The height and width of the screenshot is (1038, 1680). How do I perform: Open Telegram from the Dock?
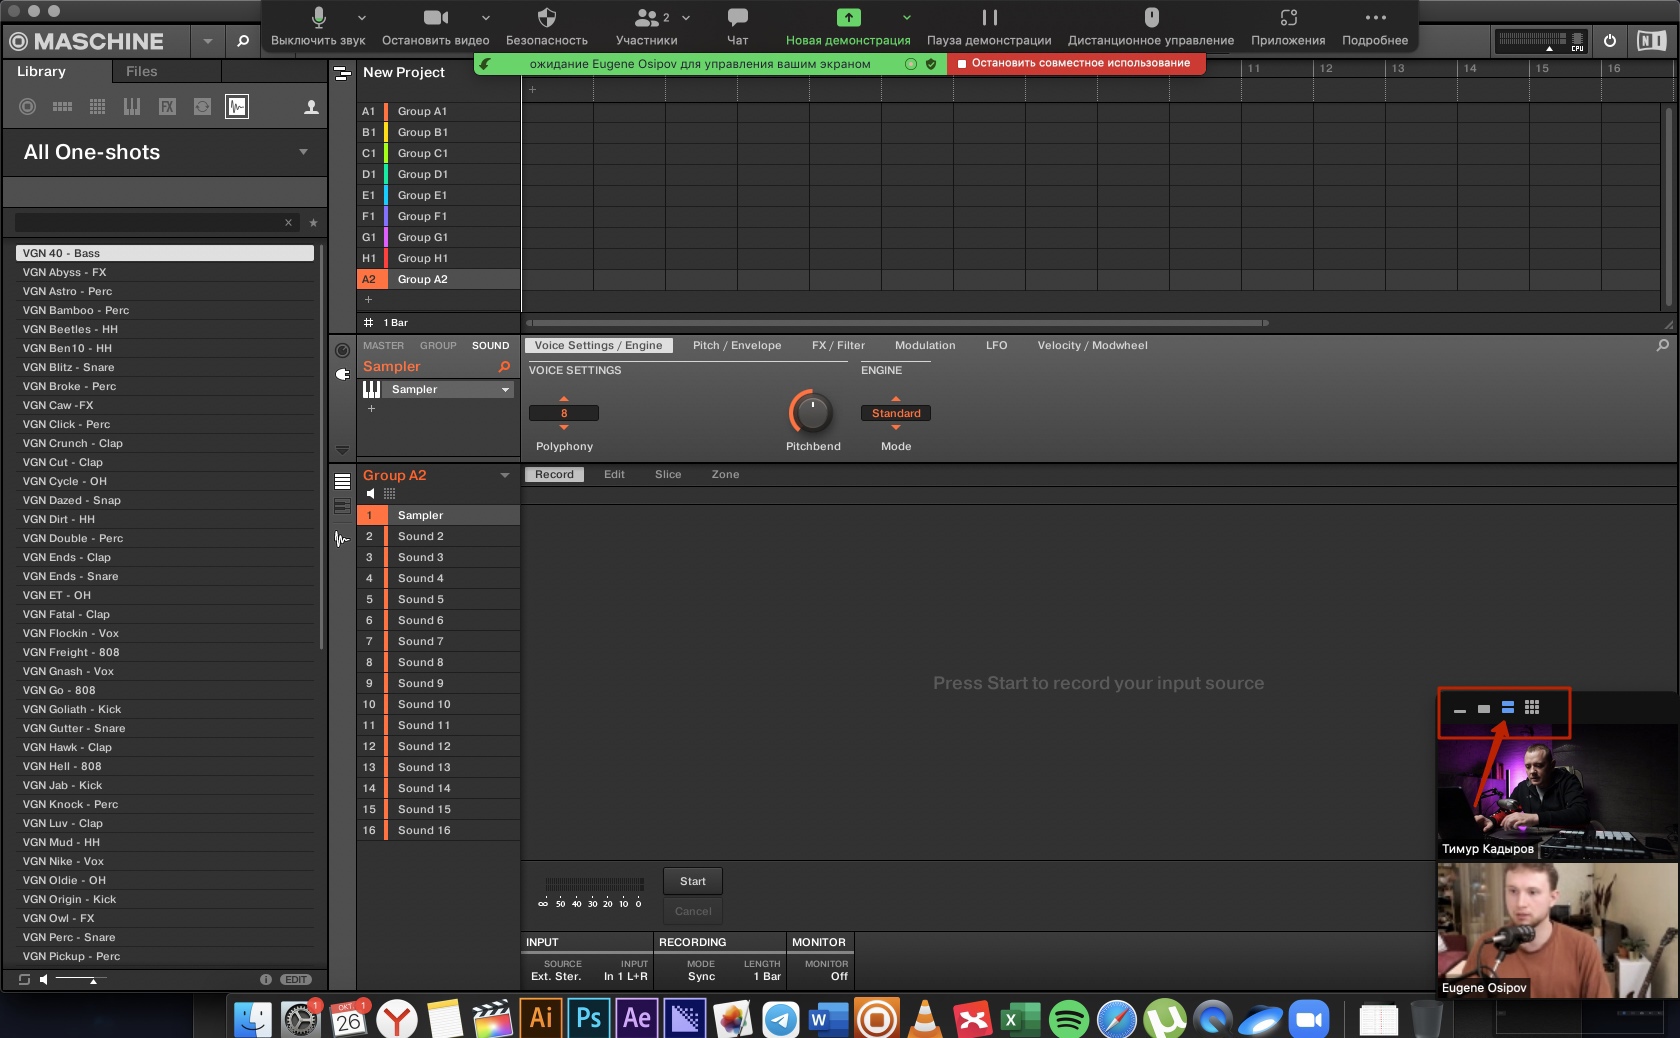click(x=780, y=1020)
